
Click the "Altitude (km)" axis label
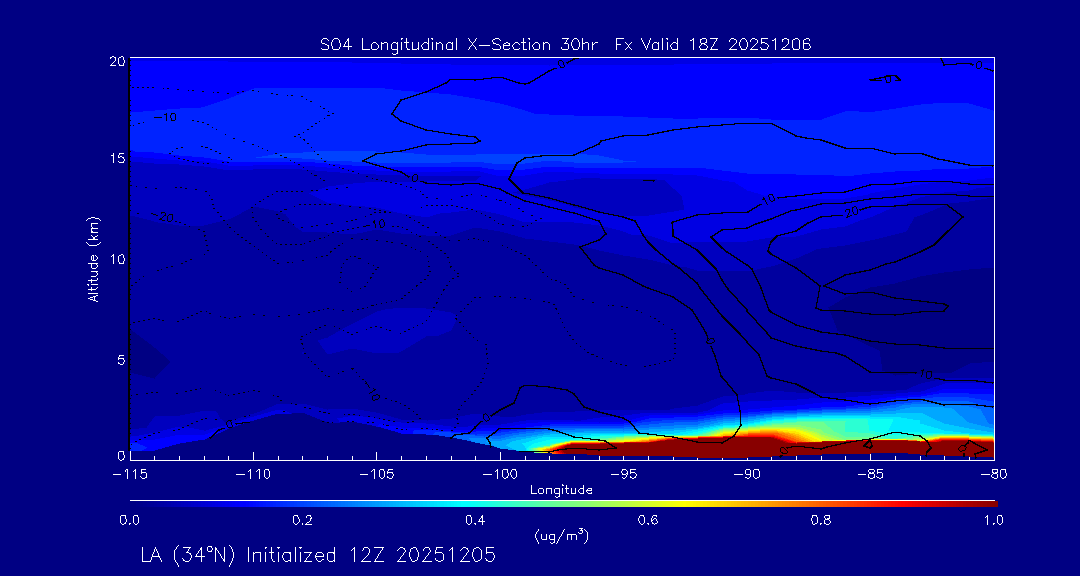click(x=93, y=259)
